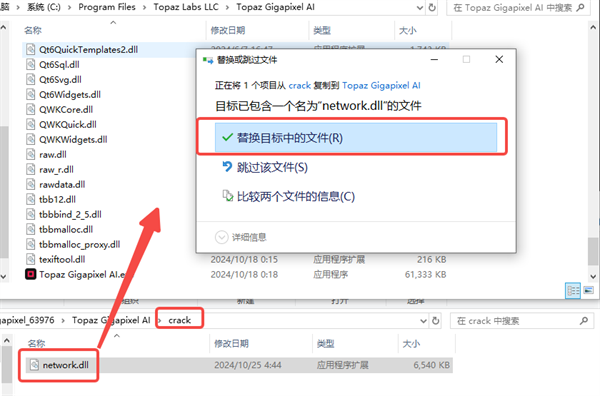The height and width of the screenshot is (396, 600).
Task: Click the refresh icon beside Topaz address bar
Action: (432, 7)
